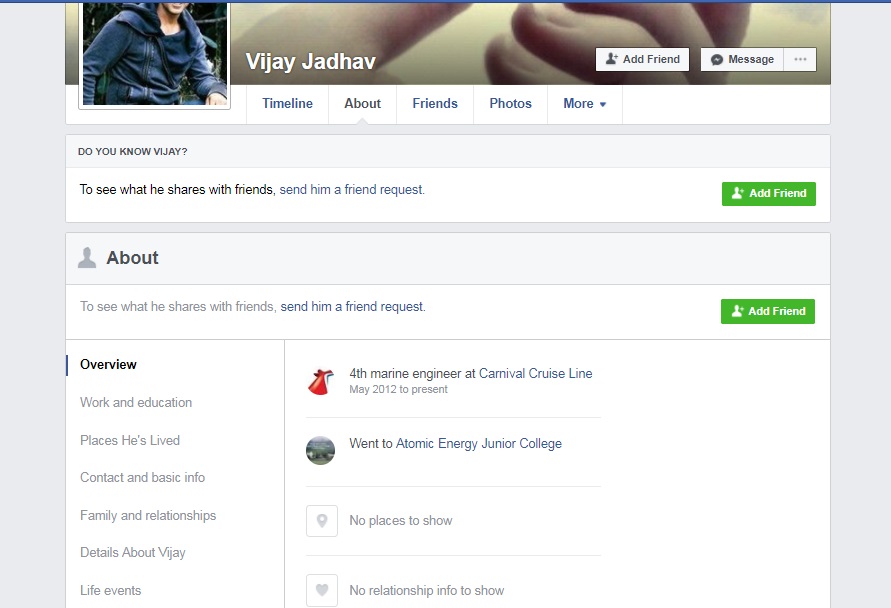Click friend request link in About section
This screenshot has width=891, height=608.
[x=353, y=307]
